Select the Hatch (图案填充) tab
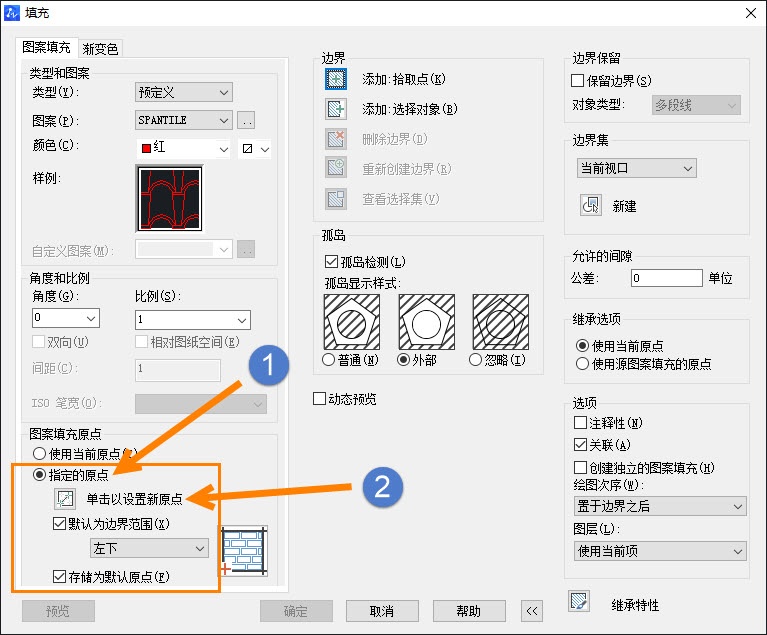Viewport: 767px width, 635px height. pos(46,47)
